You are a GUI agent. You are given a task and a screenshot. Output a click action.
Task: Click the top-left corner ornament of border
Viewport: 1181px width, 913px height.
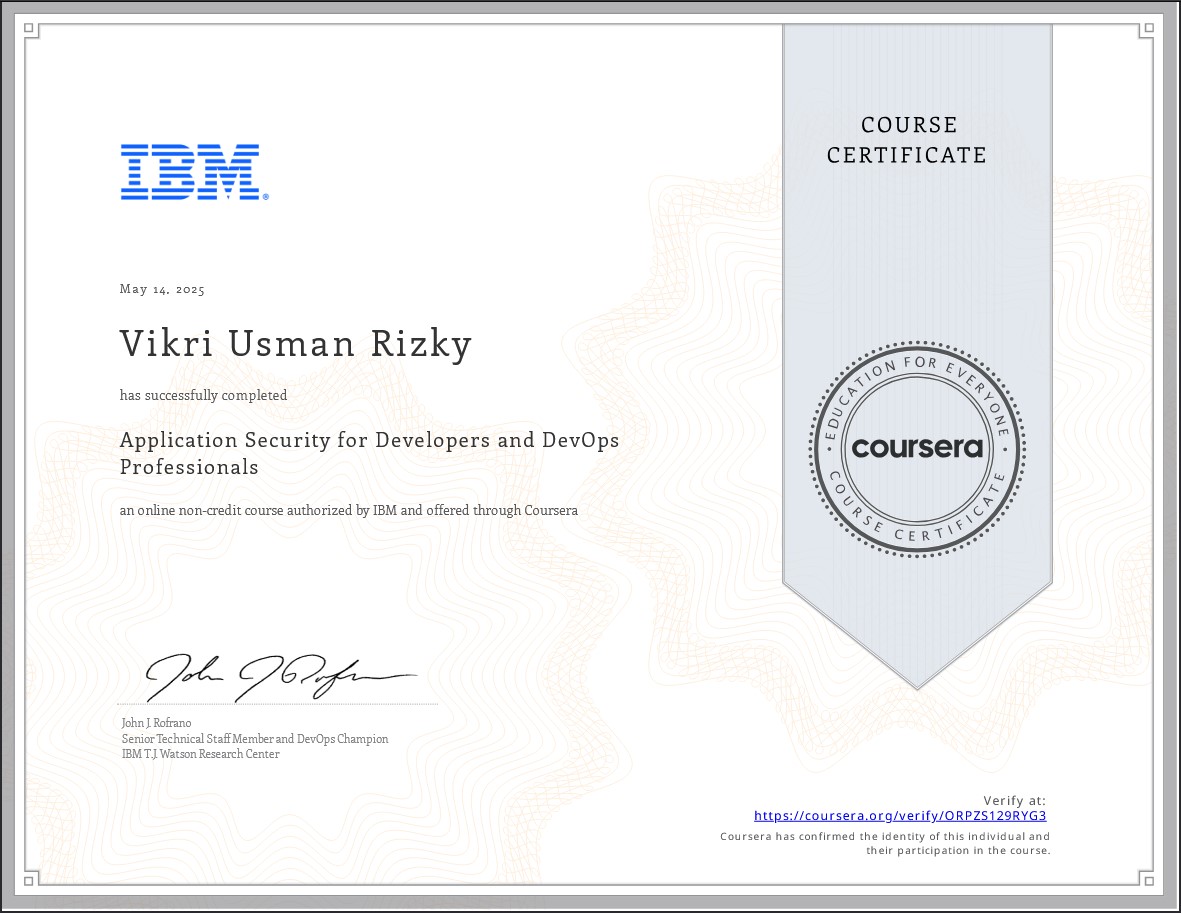click(31, 31)
